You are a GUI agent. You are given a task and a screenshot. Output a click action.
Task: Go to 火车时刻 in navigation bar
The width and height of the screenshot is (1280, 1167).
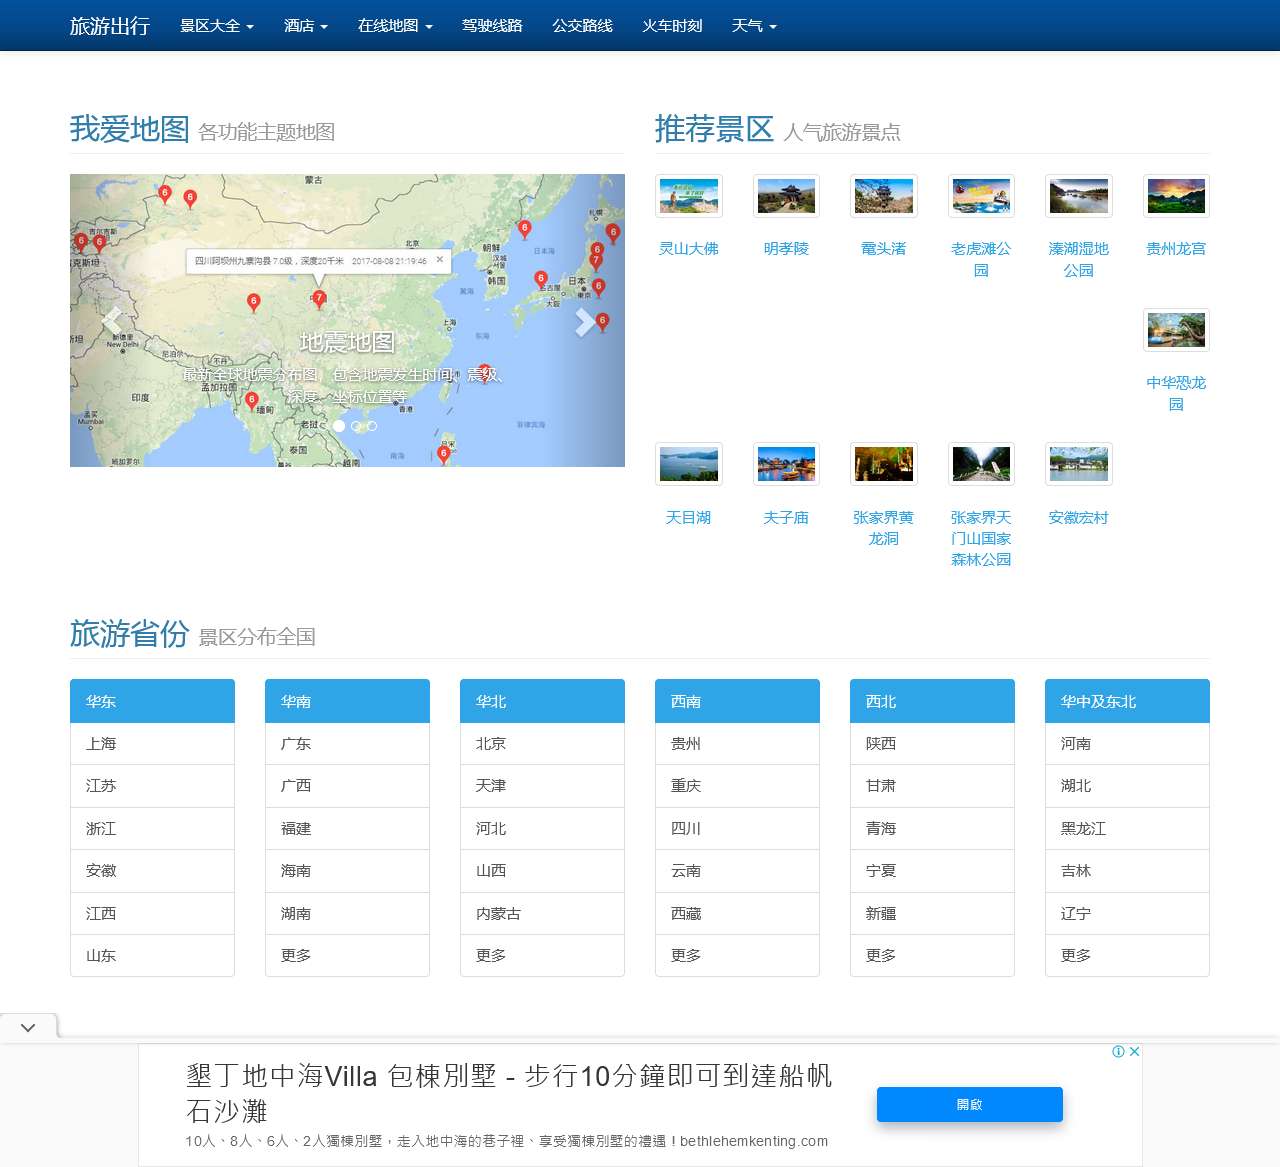pos(672,25)
